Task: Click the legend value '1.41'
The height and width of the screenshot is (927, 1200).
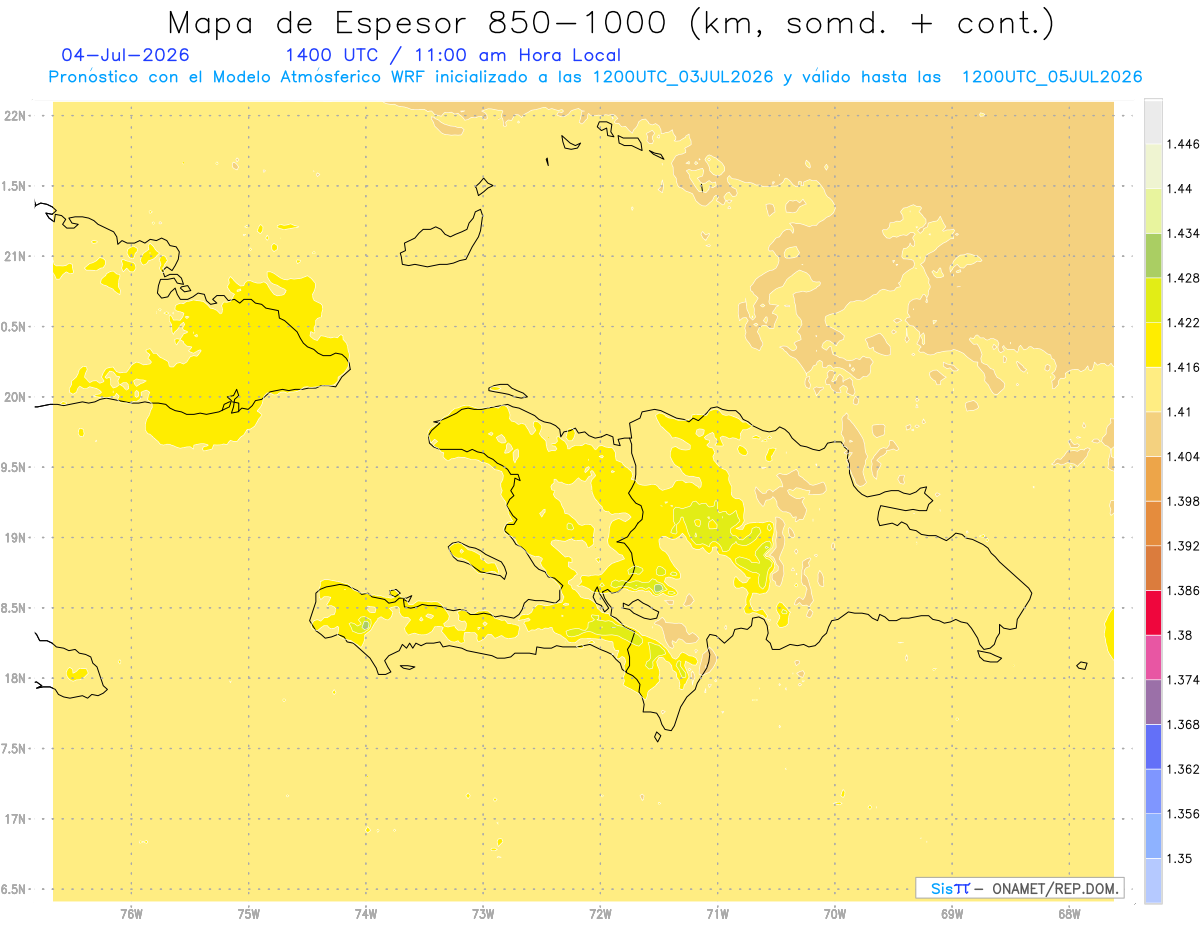Action: [1180, 411]
